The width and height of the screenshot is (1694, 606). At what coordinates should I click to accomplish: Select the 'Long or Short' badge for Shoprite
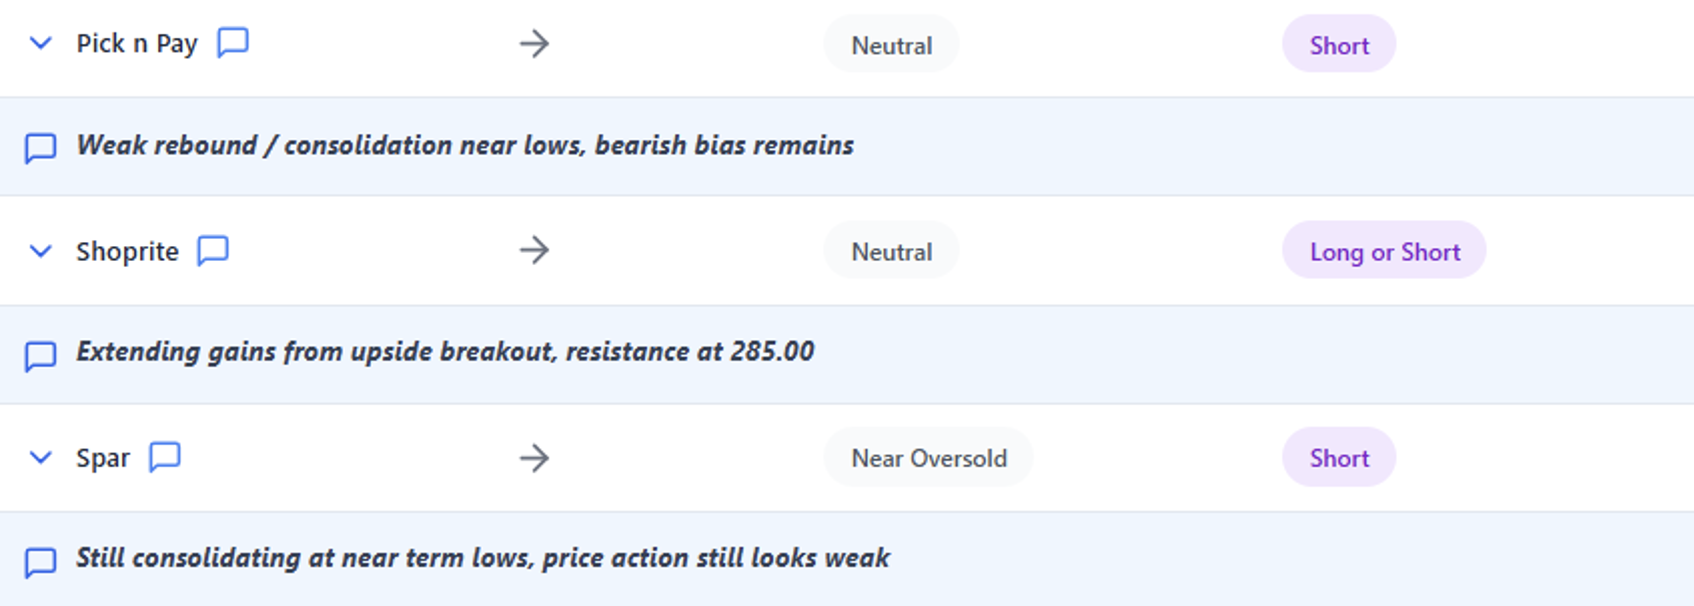pyautogui.click(x=1384, y=251)
